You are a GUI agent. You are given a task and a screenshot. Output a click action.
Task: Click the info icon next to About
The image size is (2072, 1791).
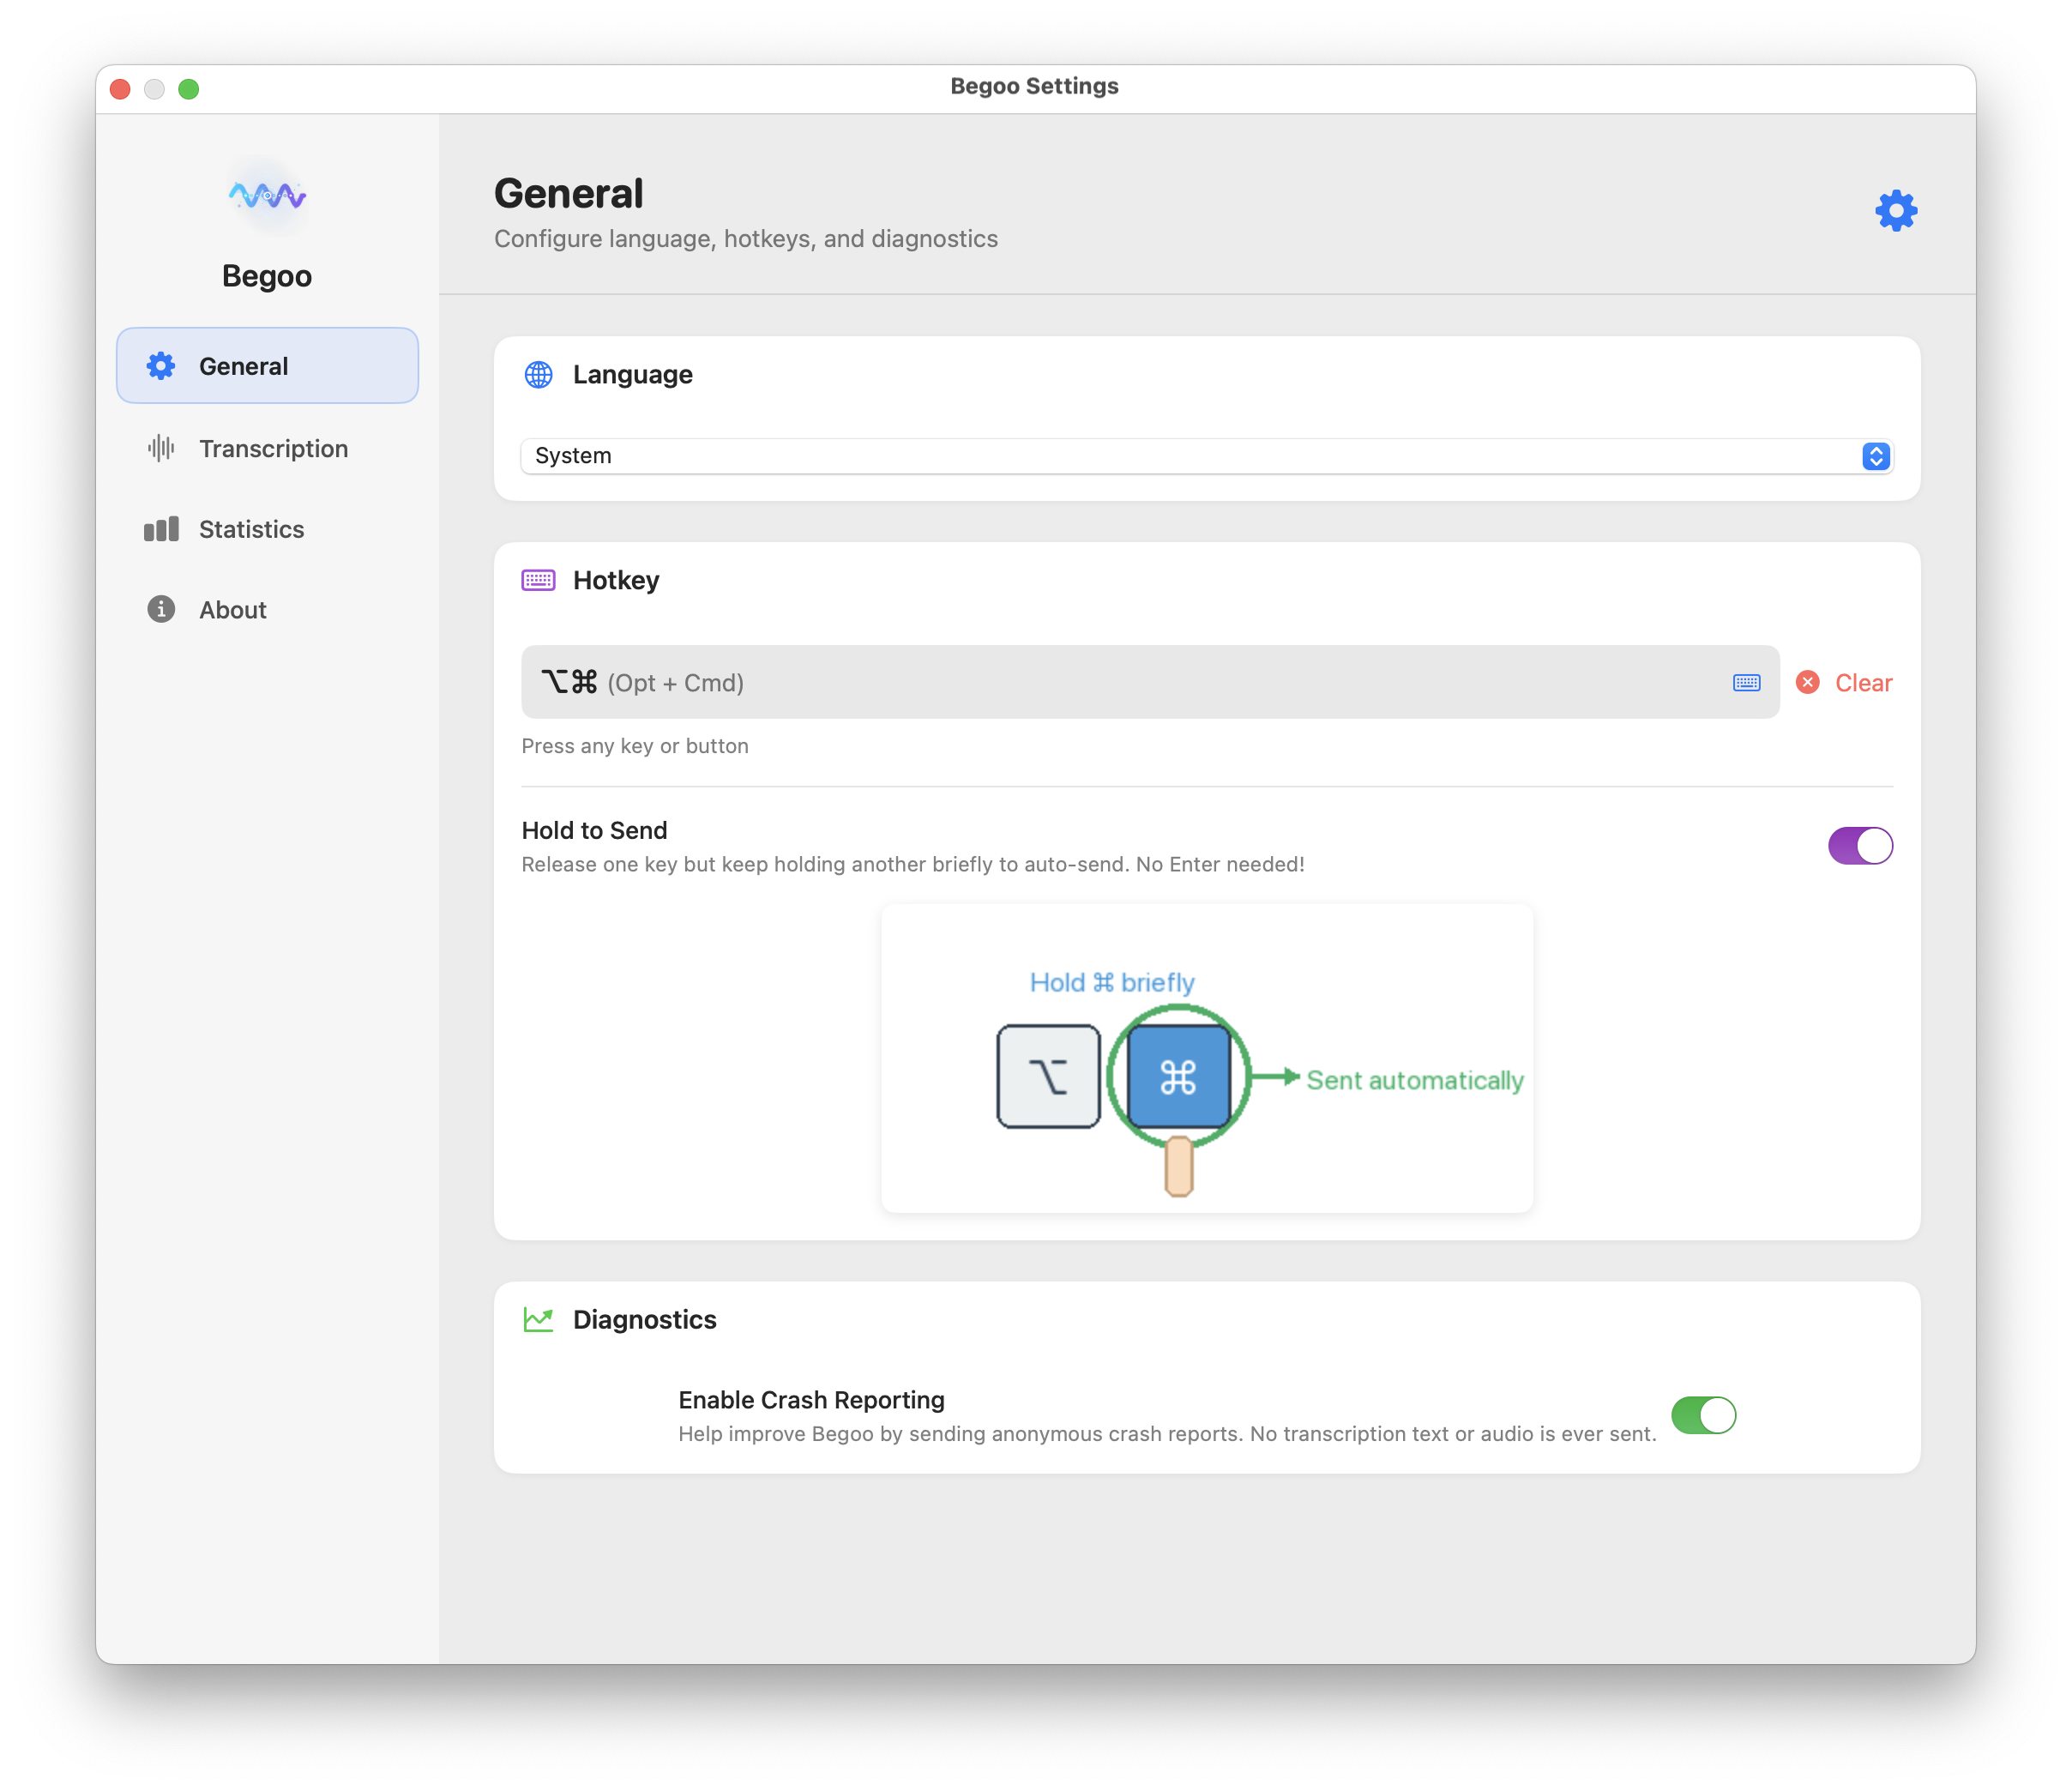[161, 609]
